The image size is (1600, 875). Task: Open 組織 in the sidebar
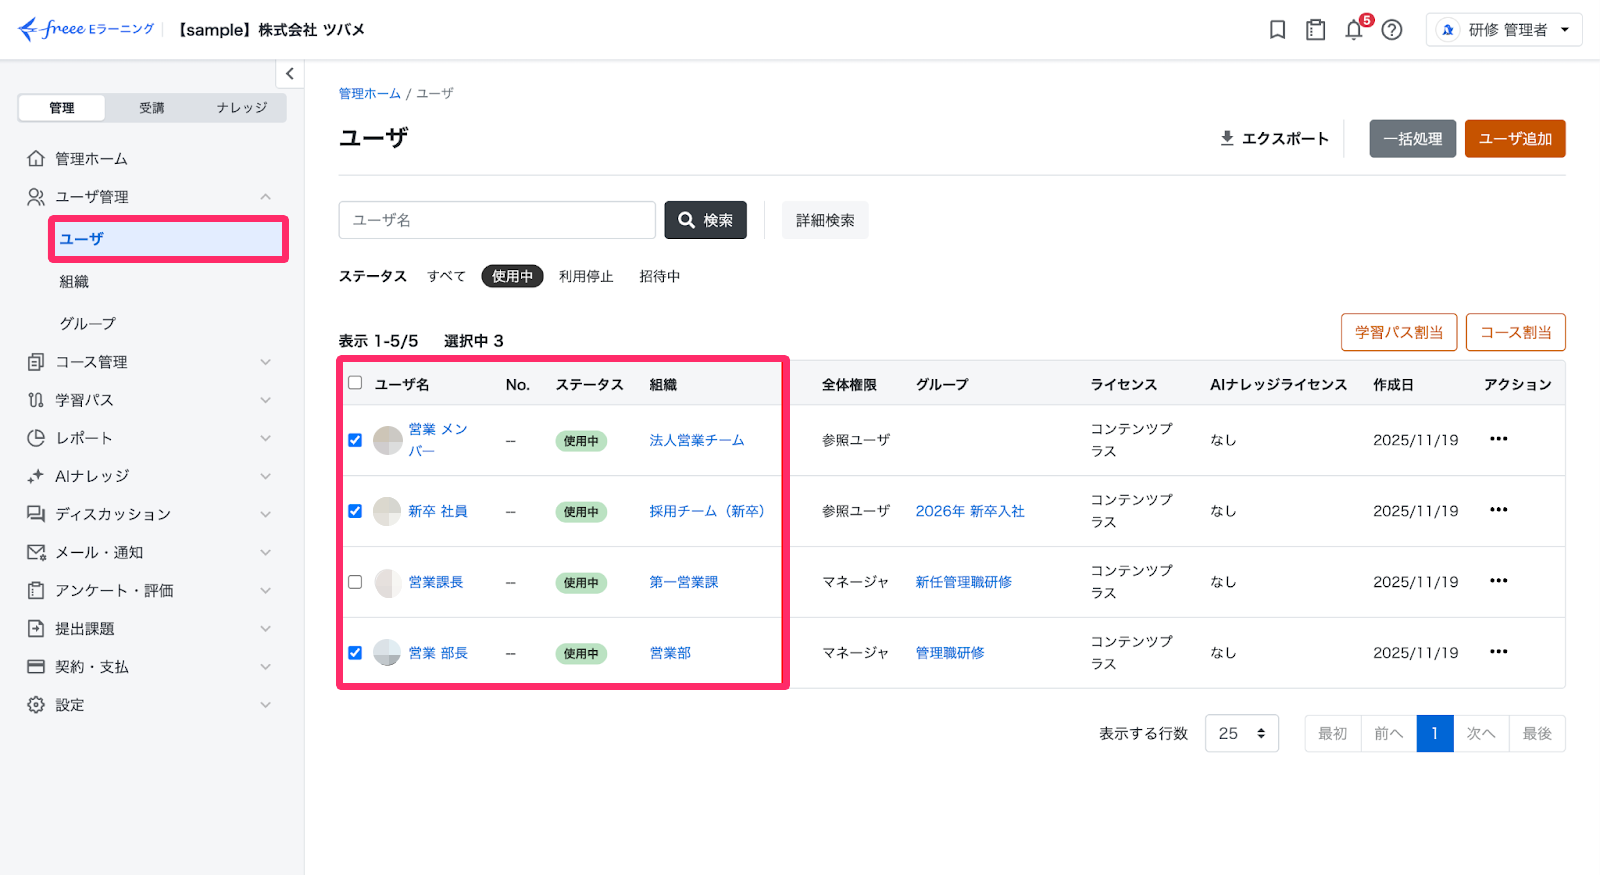coord(74,282)
